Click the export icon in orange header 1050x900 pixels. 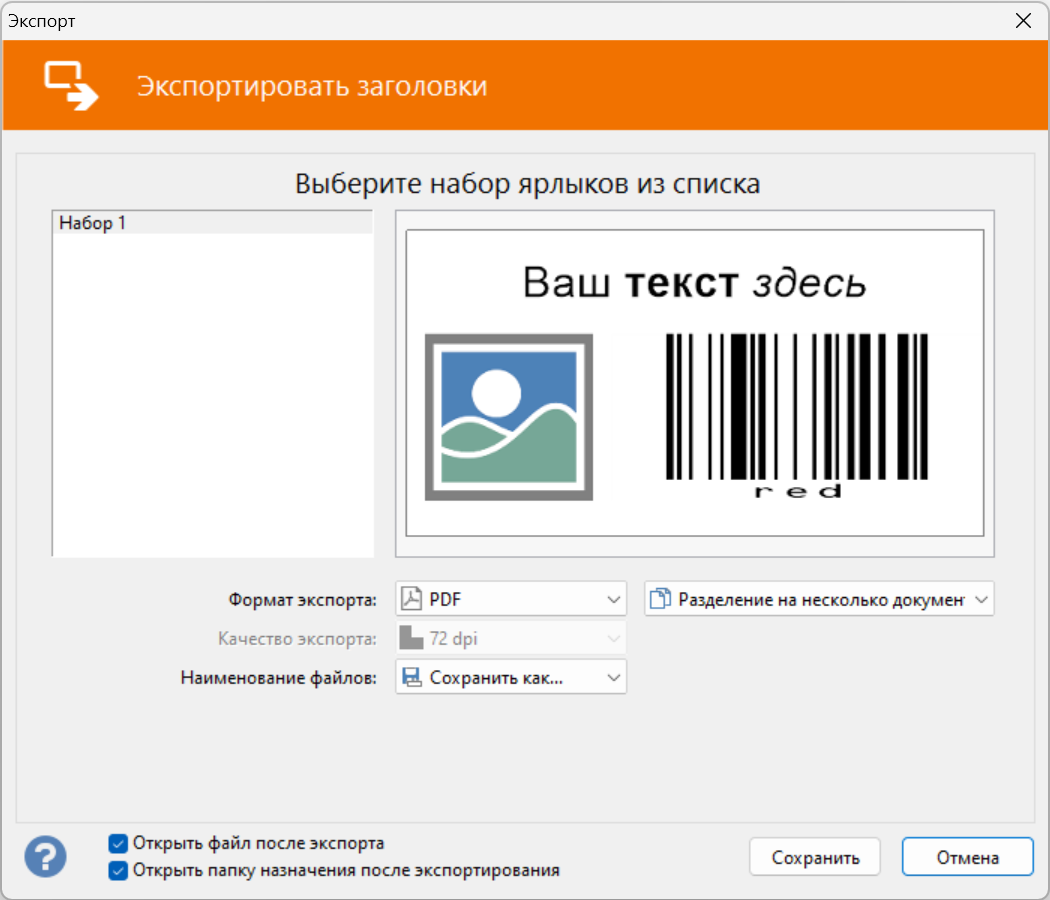[x=71, y=86]
